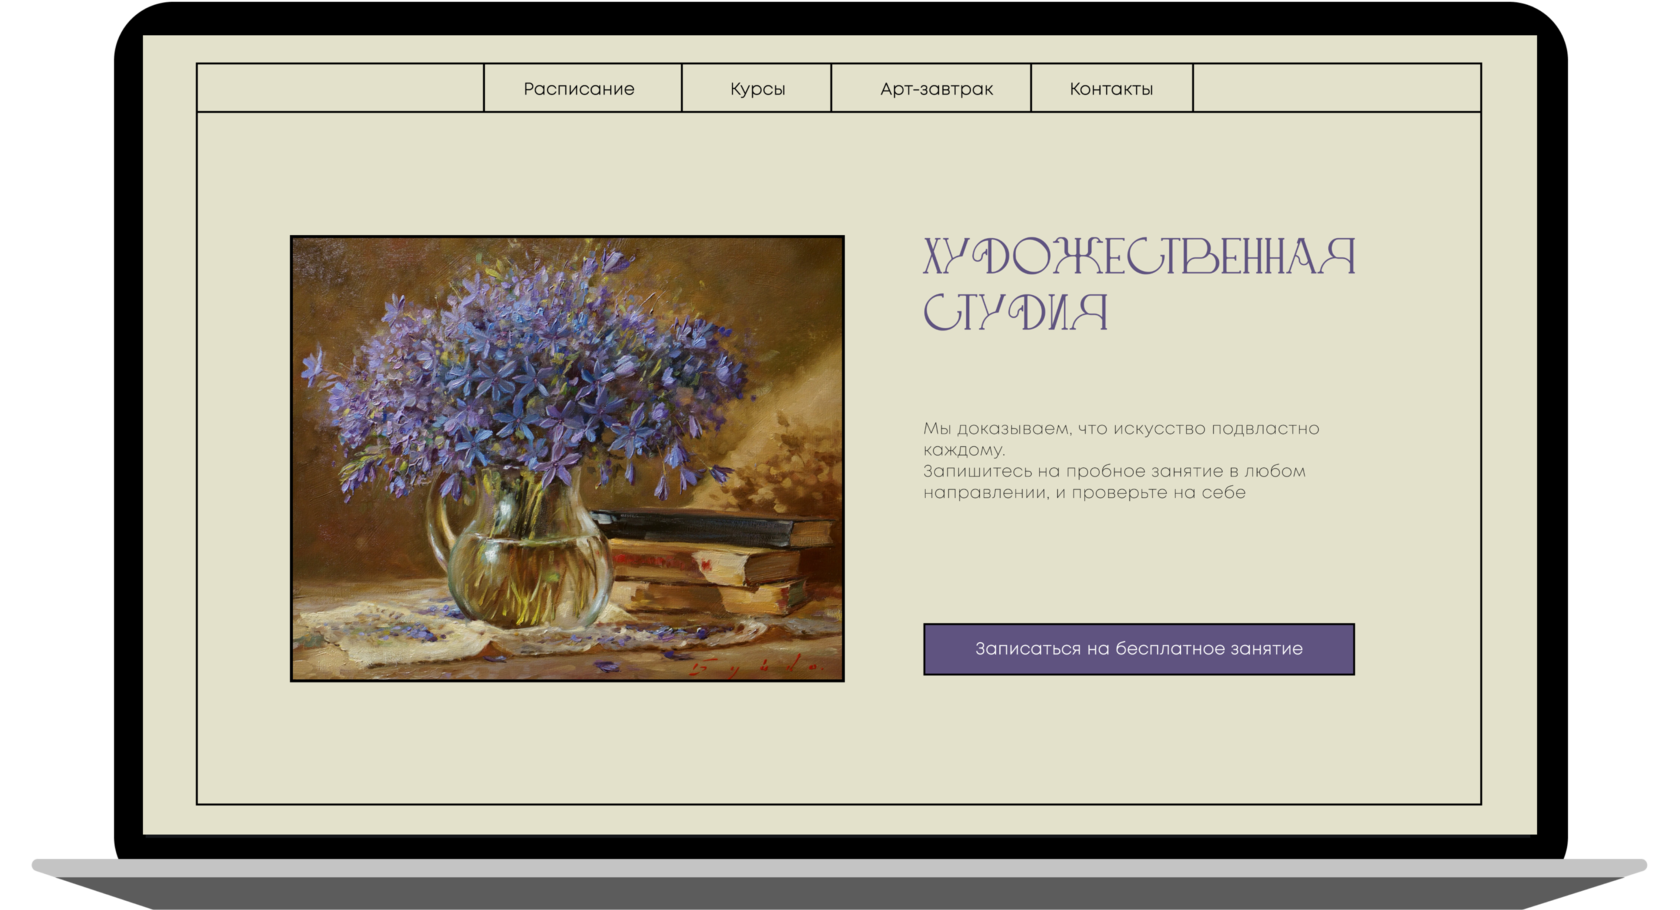Click the word СТУДИЯ in the heading

pyautogui.click(x=1015, y=313)
